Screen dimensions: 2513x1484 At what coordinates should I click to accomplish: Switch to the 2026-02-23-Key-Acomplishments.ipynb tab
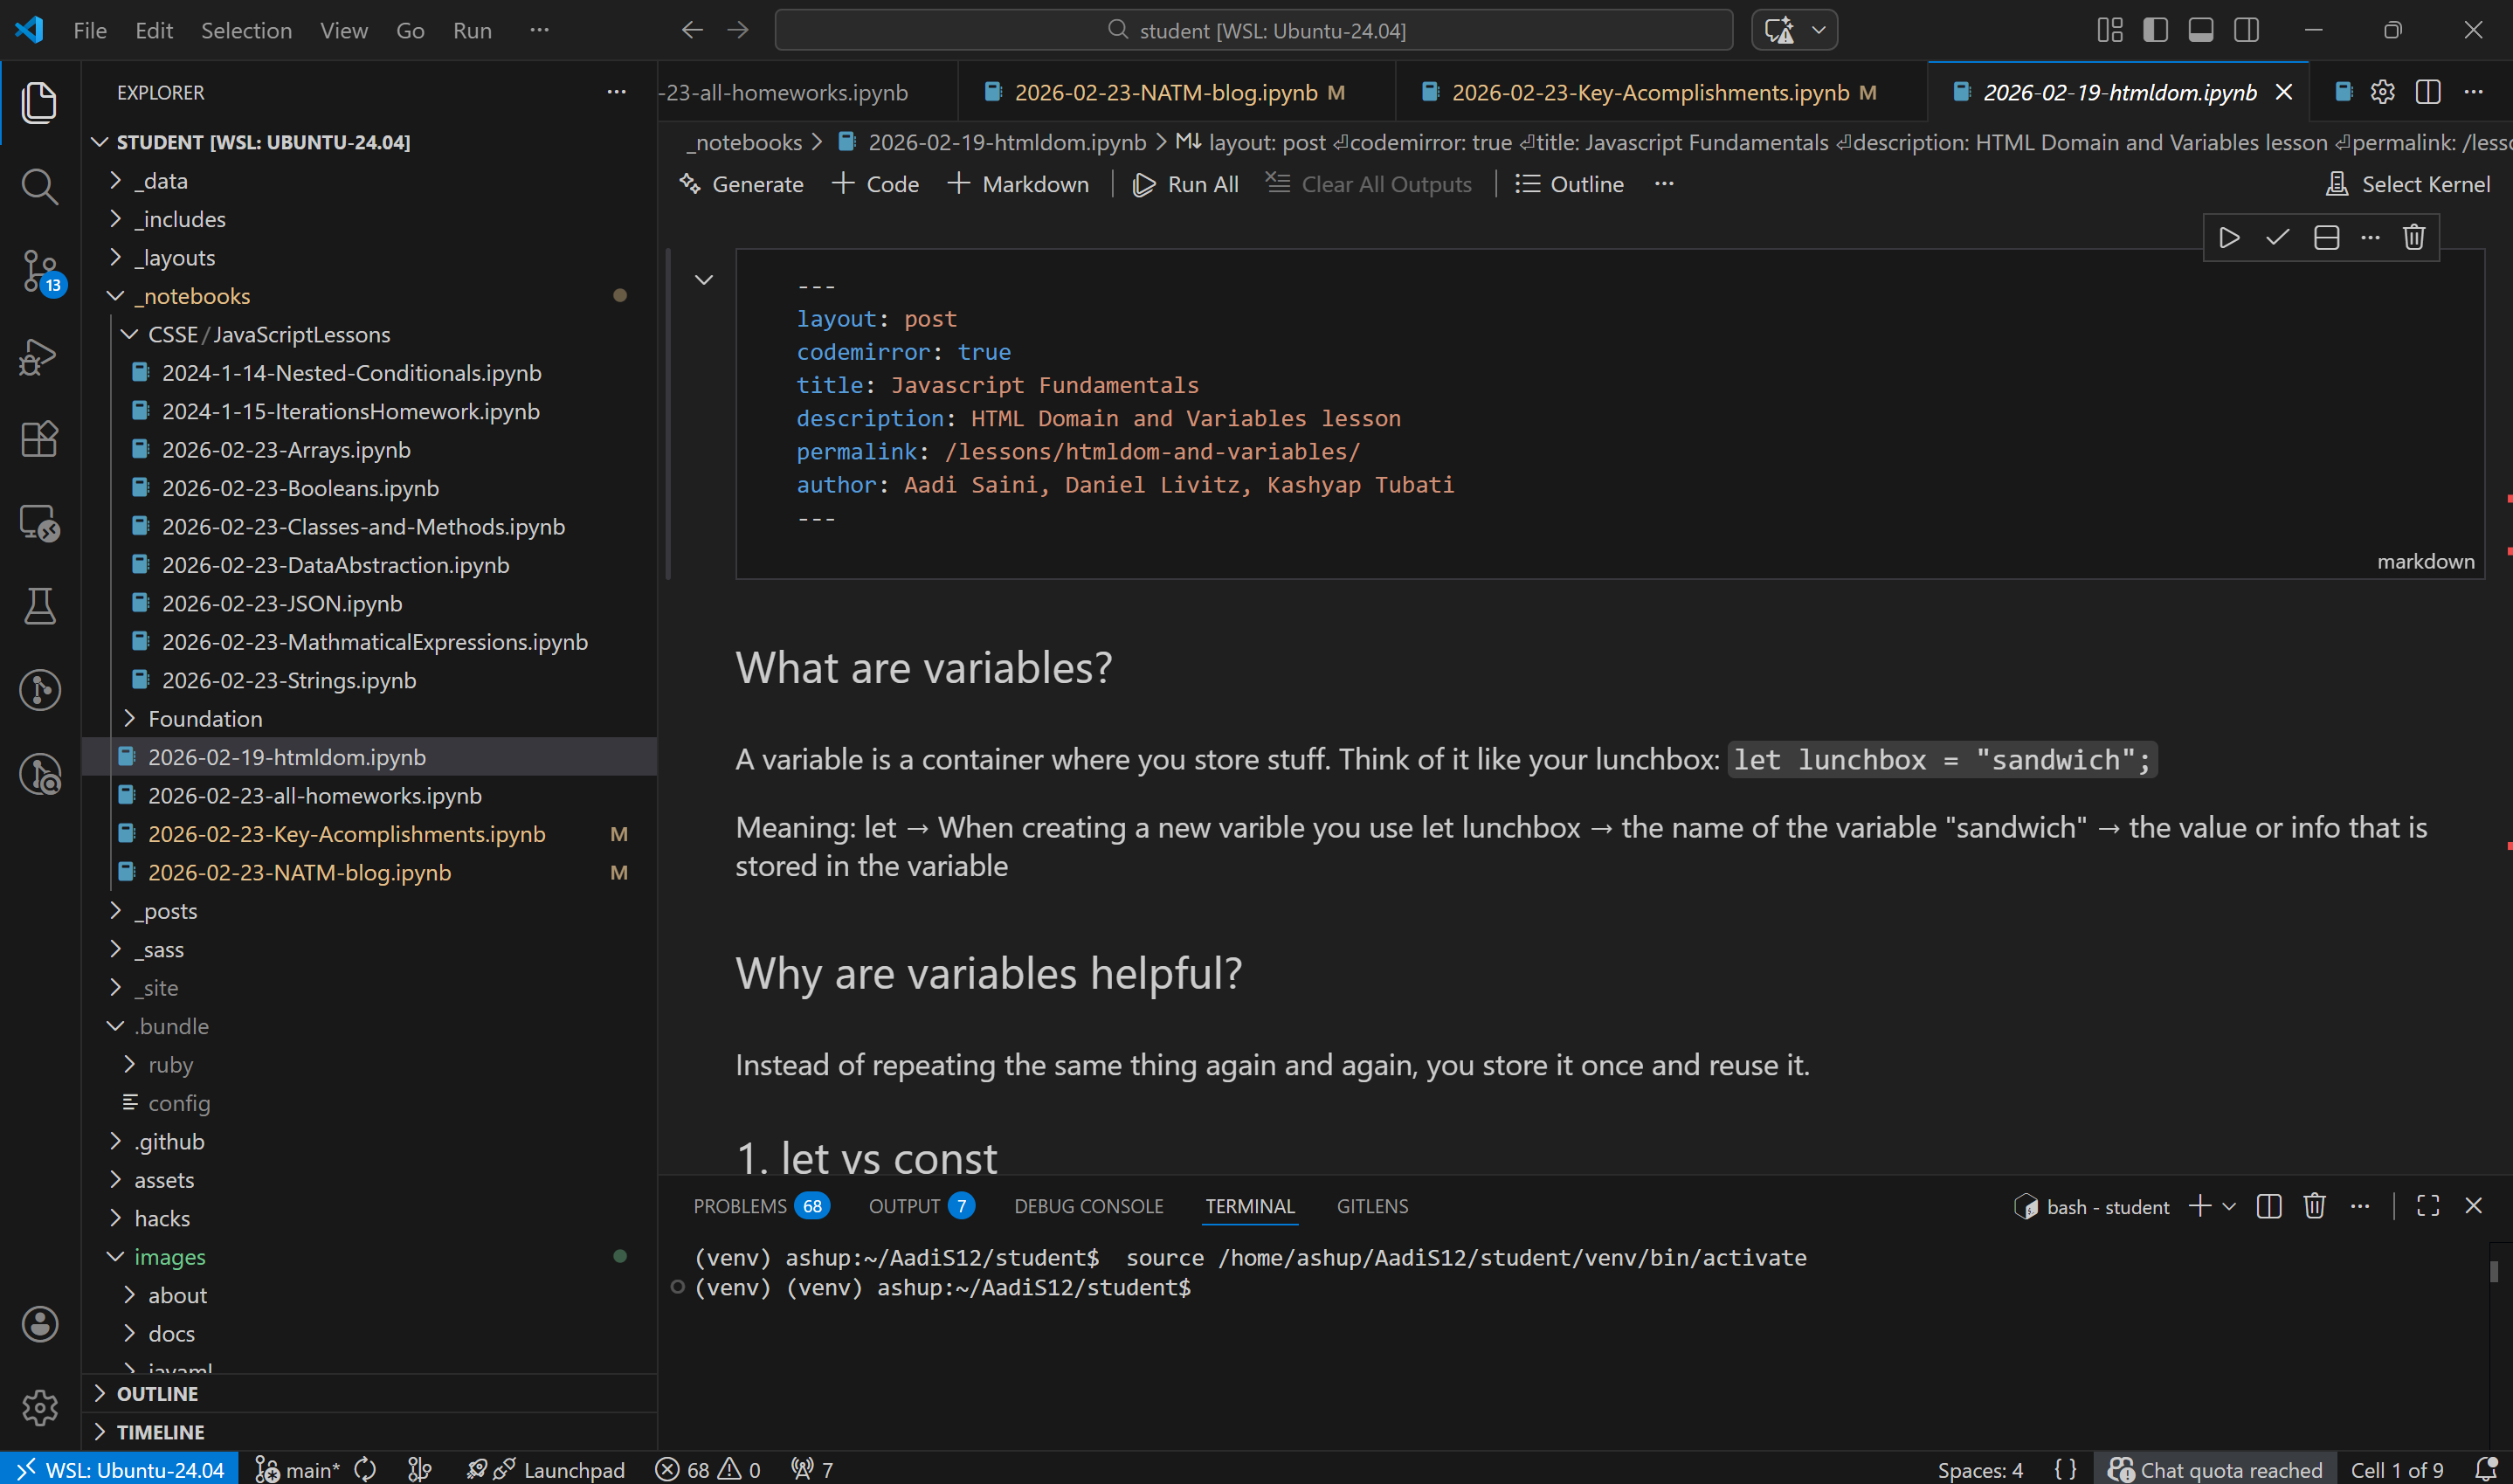pyautogui.click(x=1661, y=92)
